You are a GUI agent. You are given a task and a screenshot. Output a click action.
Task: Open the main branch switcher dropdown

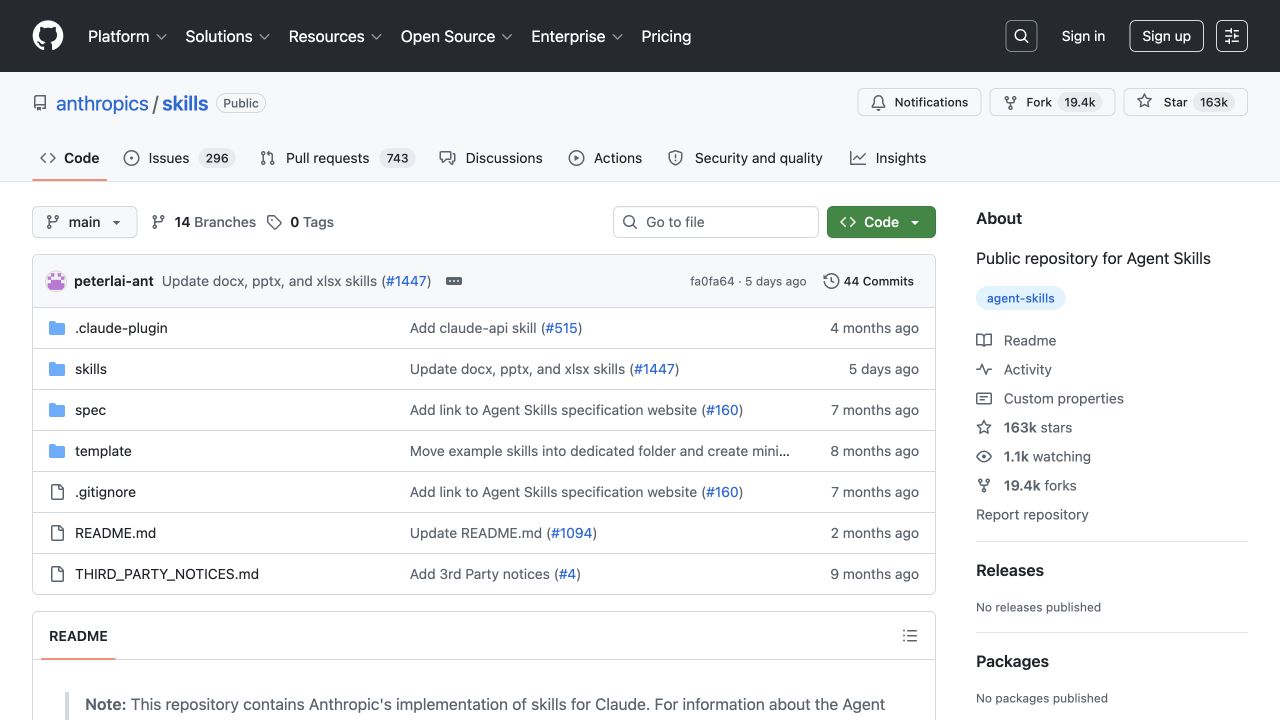pyautogui.click(x=84, y=222)
